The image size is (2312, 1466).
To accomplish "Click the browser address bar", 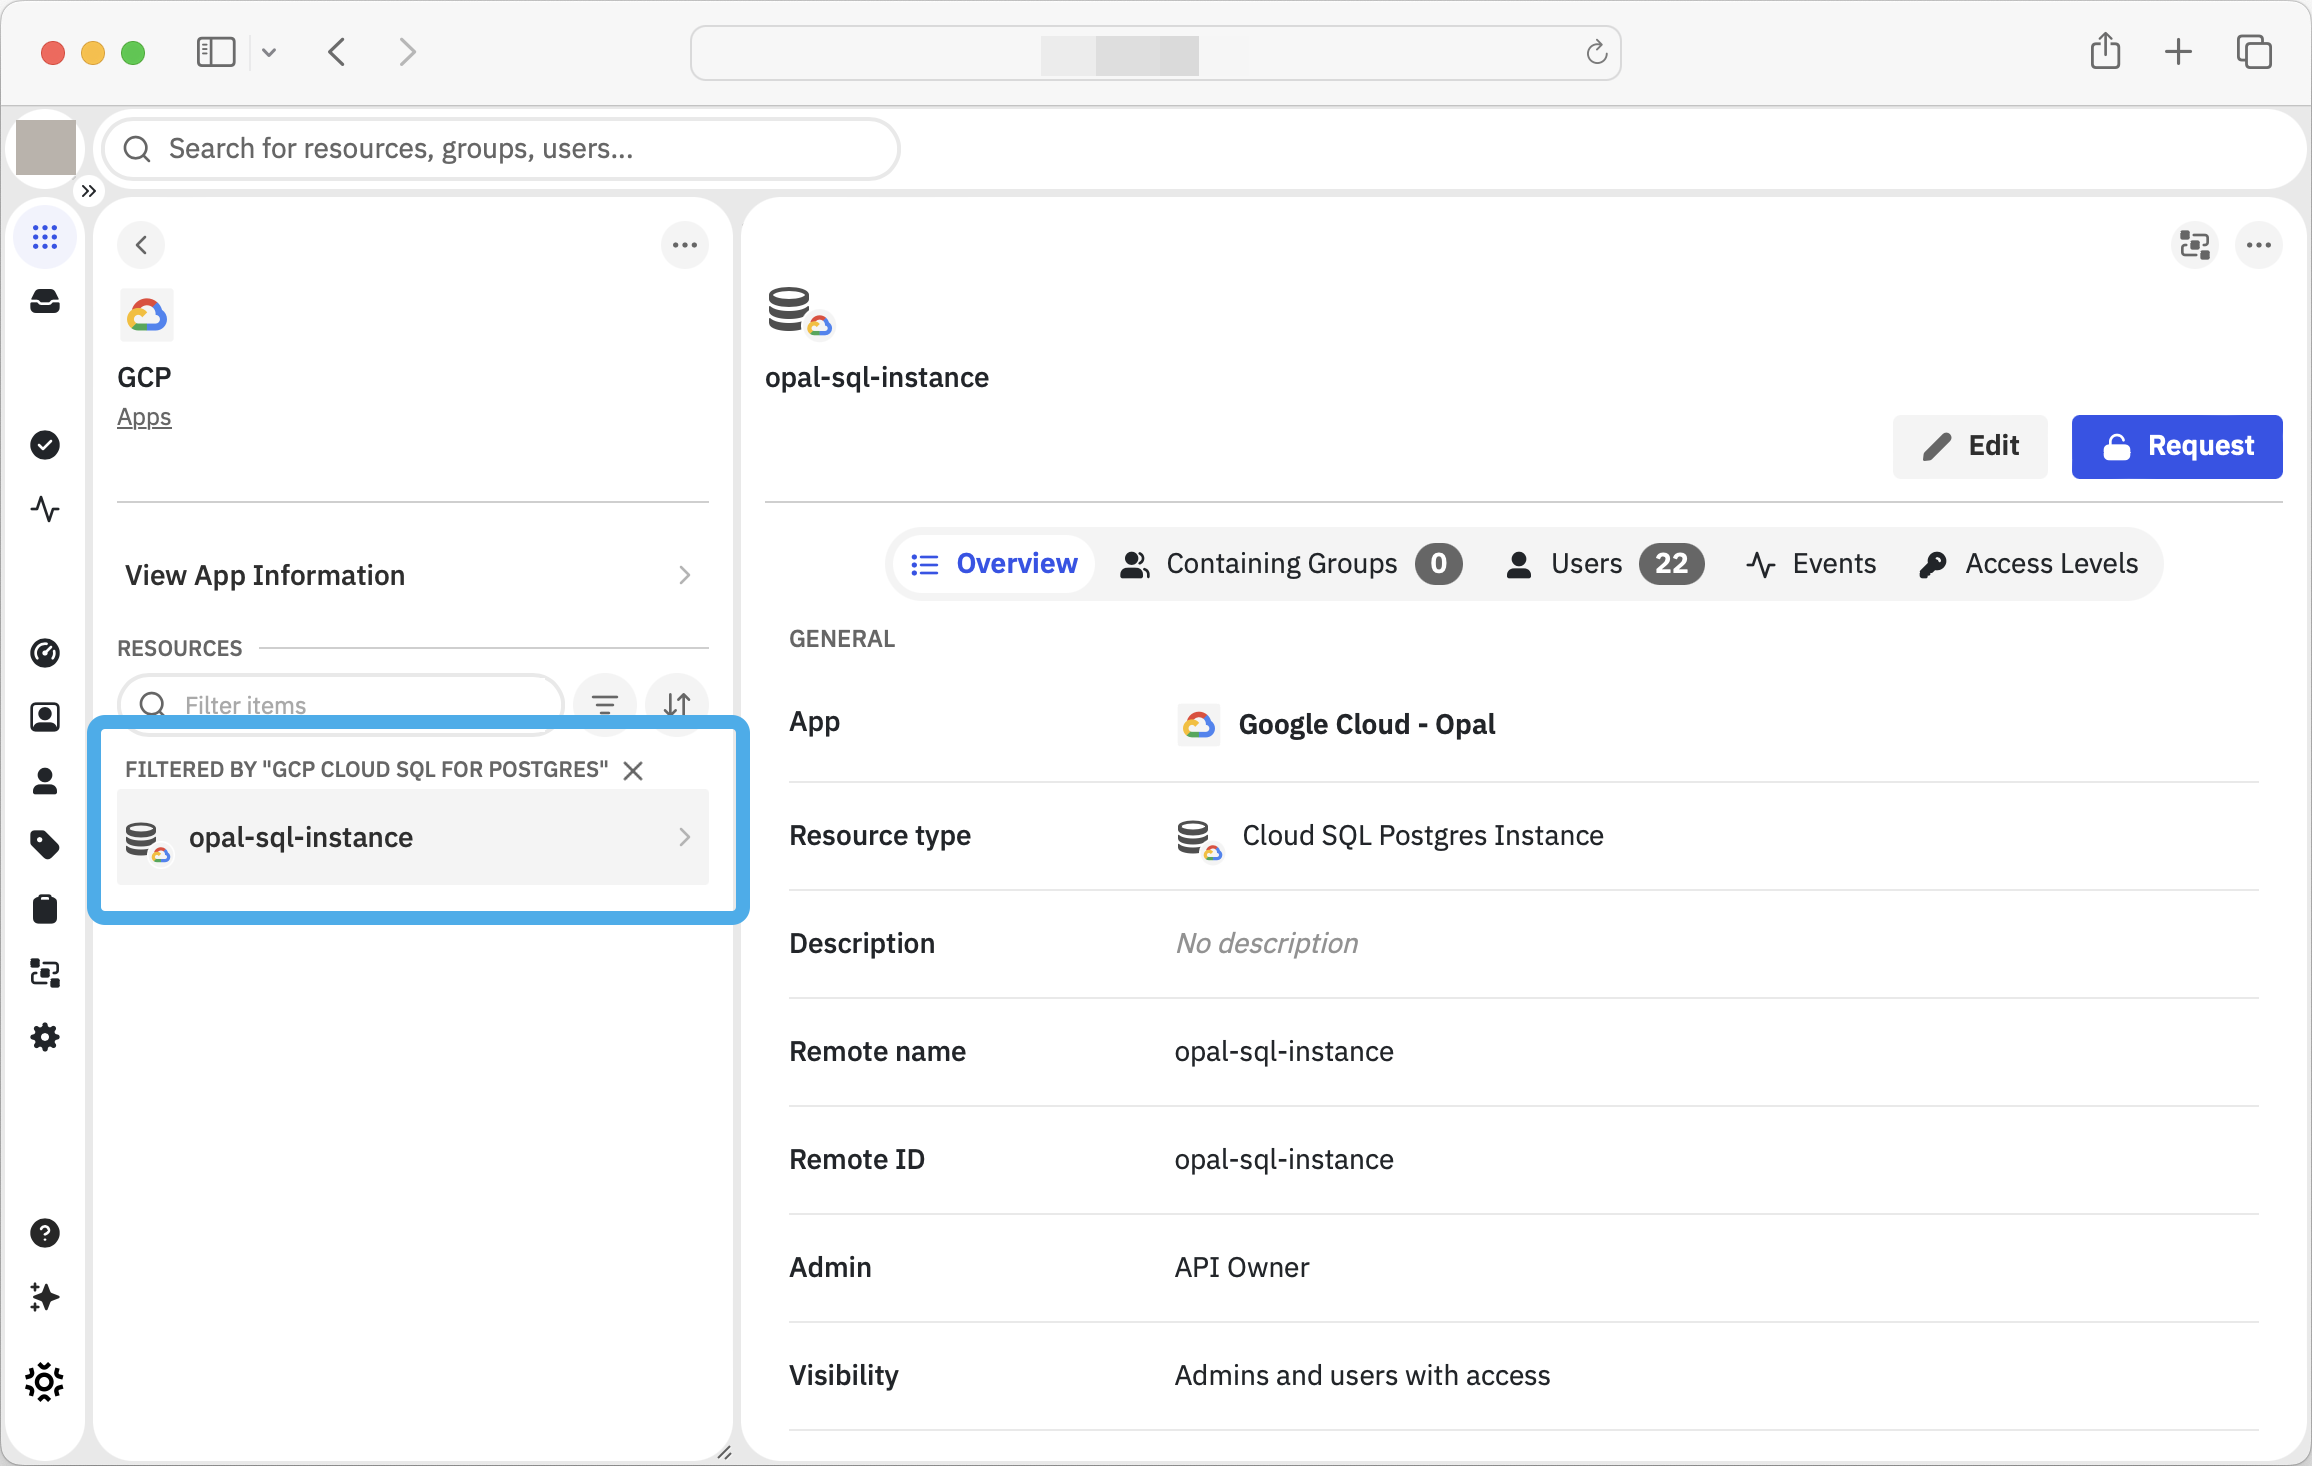I will pos(1156,53).
